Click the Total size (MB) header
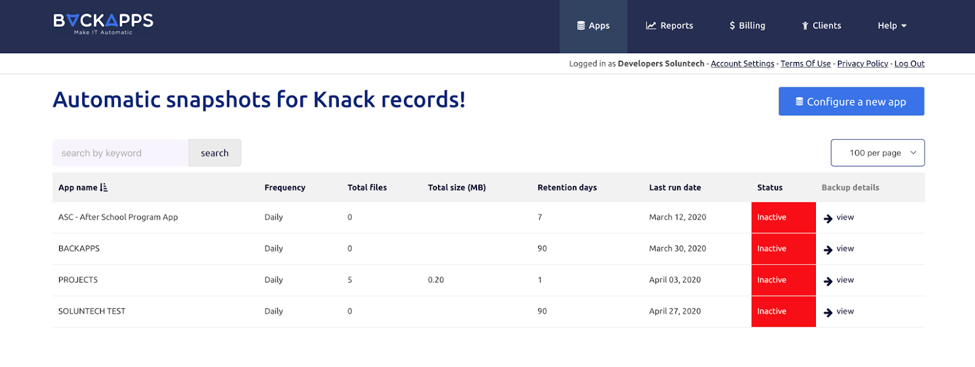The width and height of the screenshot is (975, 367). point(456,187)
